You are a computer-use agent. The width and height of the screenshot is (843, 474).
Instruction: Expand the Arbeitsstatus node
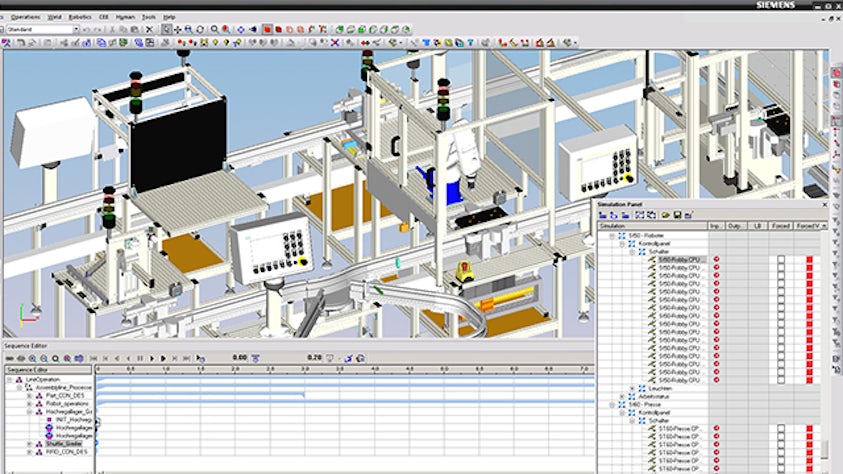click(x=622, y=396)
